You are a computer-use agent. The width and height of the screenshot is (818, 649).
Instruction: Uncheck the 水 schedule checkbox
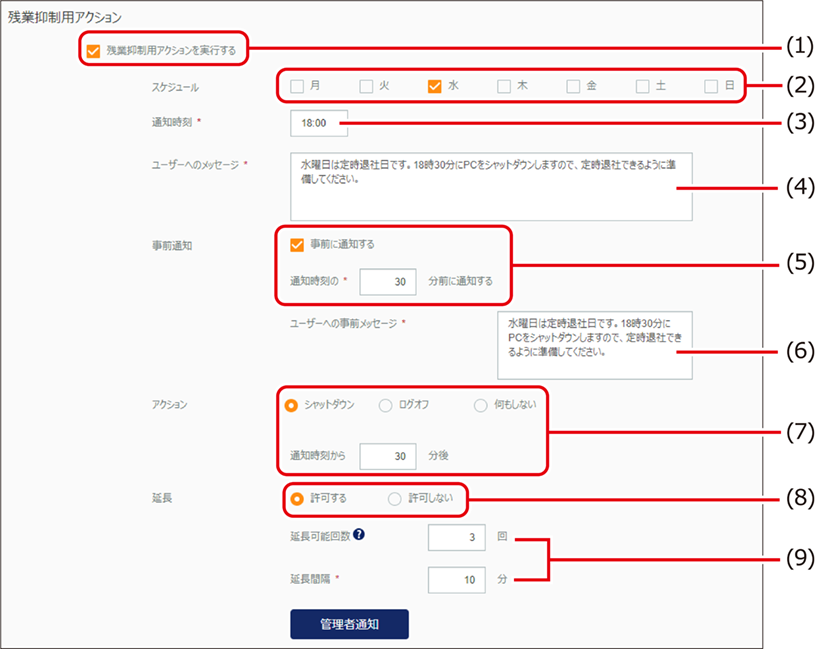coord(435,86)
